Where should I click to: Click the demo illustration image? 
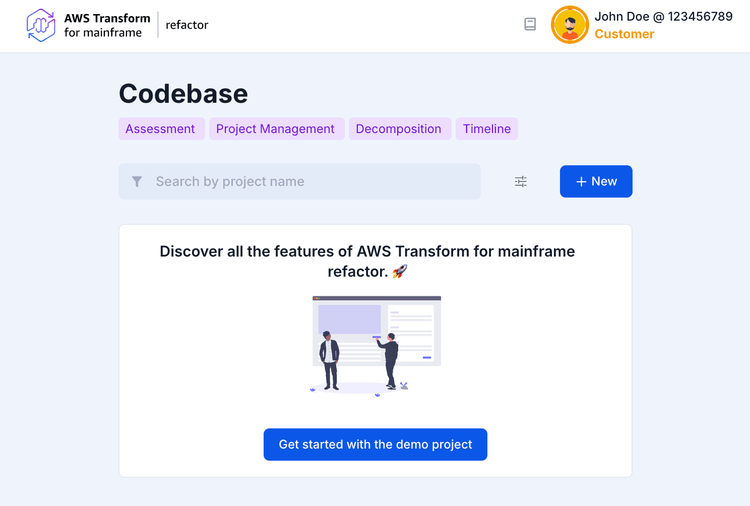coord(375,346)
